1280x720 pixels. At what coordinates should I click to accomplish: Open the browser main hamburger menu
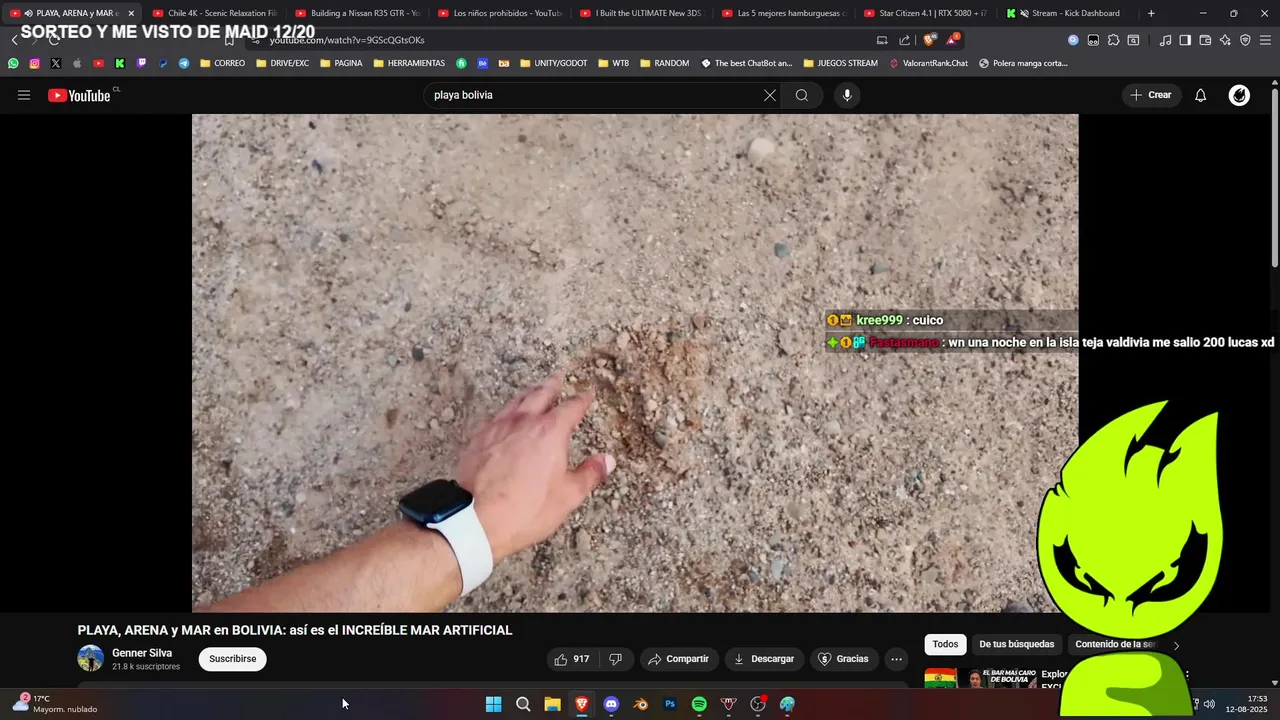(1266, 40)
